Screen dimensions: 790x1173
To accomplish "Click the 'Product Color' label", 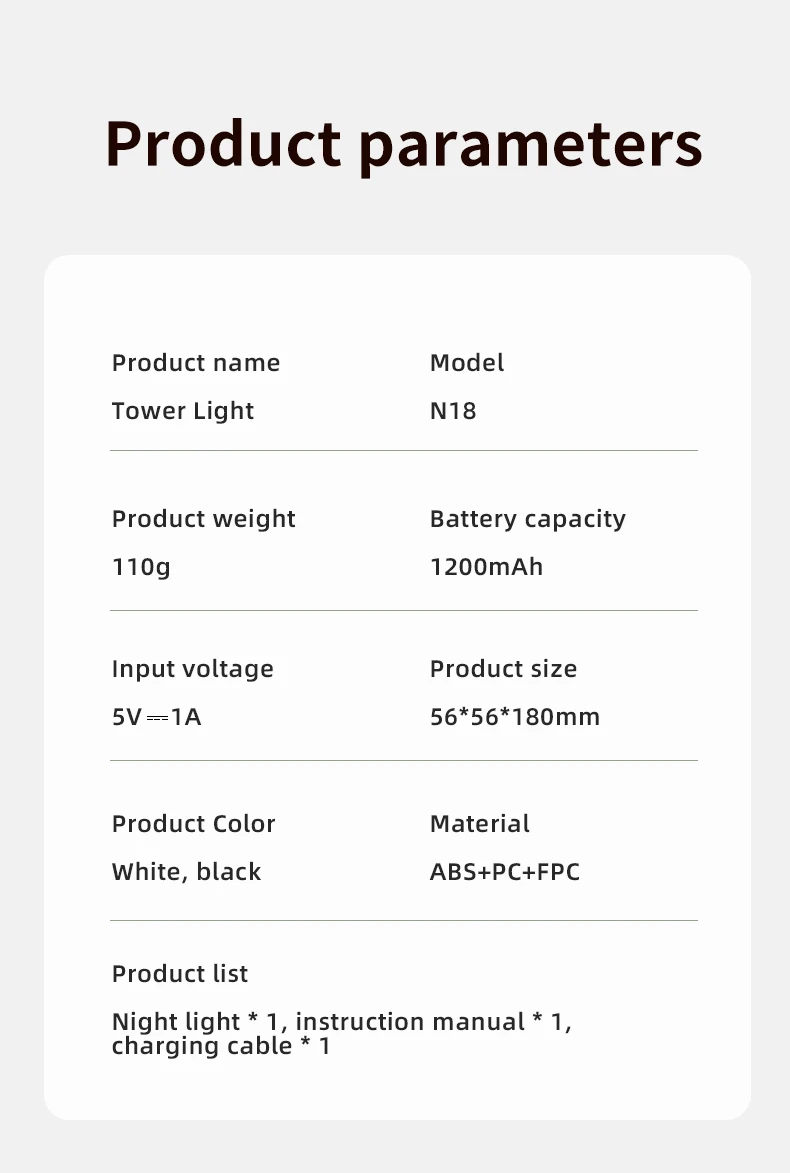I will tap(193, 824).
